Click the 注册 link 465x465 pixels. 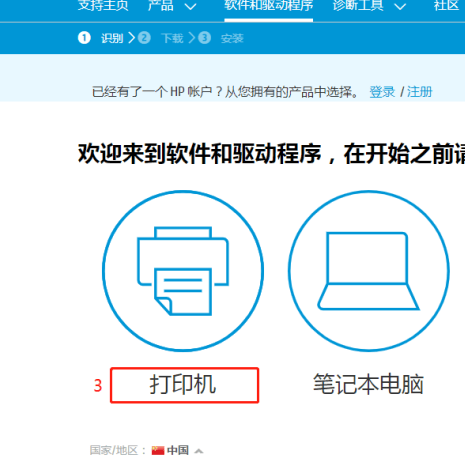pos(419,92)
